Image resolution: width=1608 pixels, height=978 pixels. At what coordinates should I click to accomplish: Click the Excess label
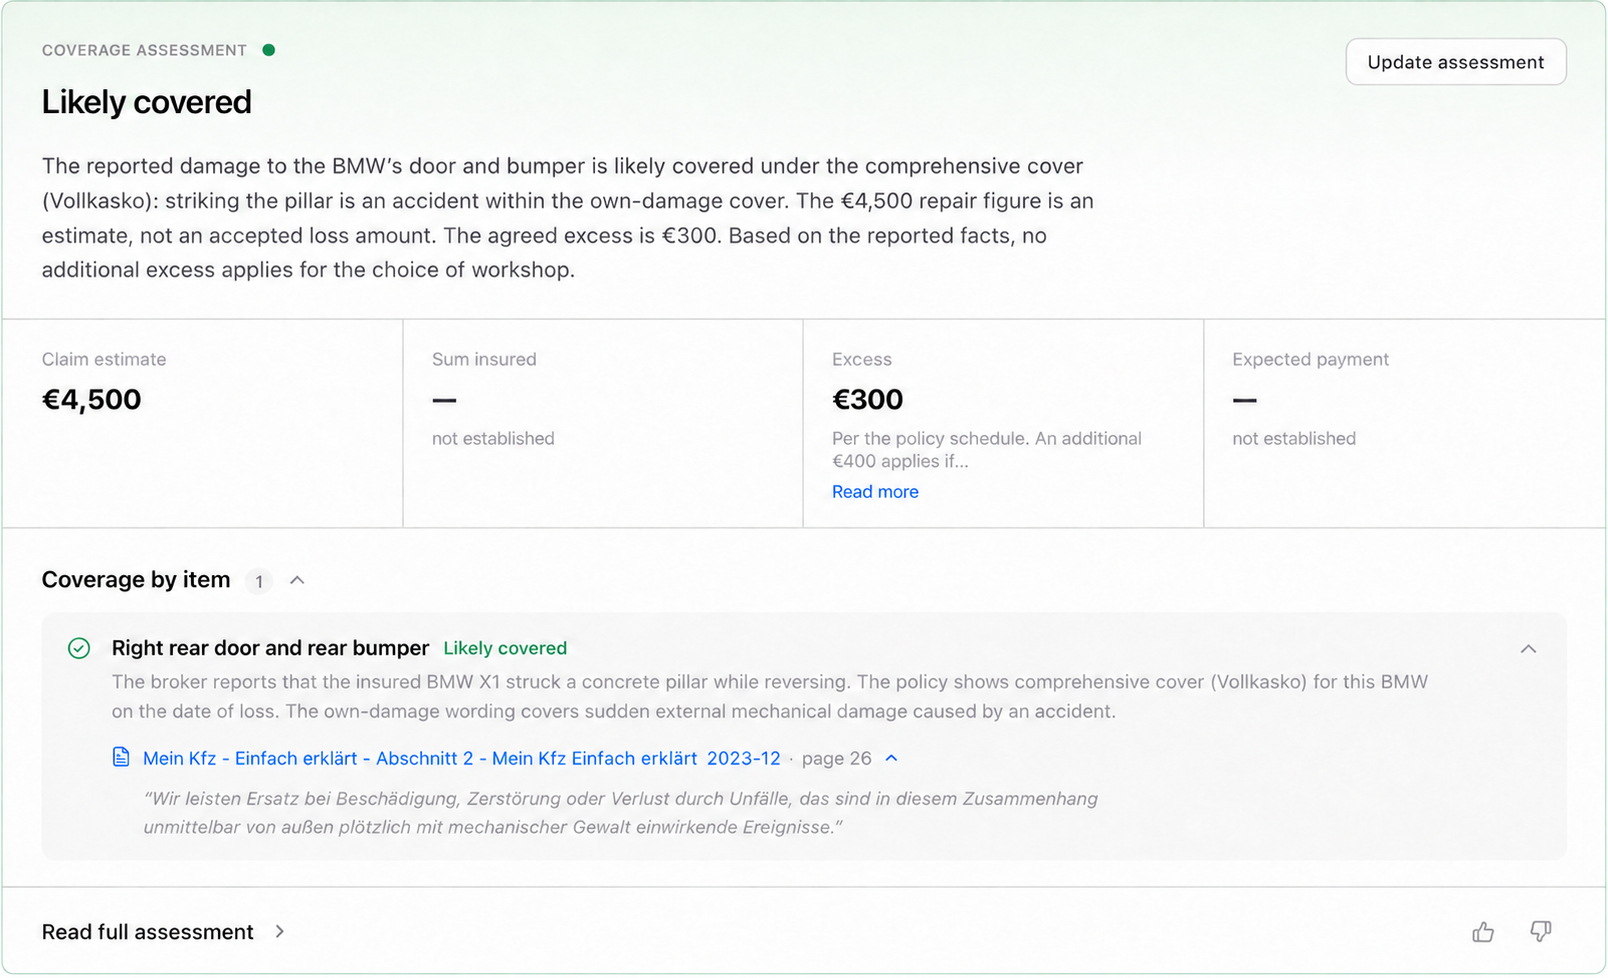[x=862, y=359]
